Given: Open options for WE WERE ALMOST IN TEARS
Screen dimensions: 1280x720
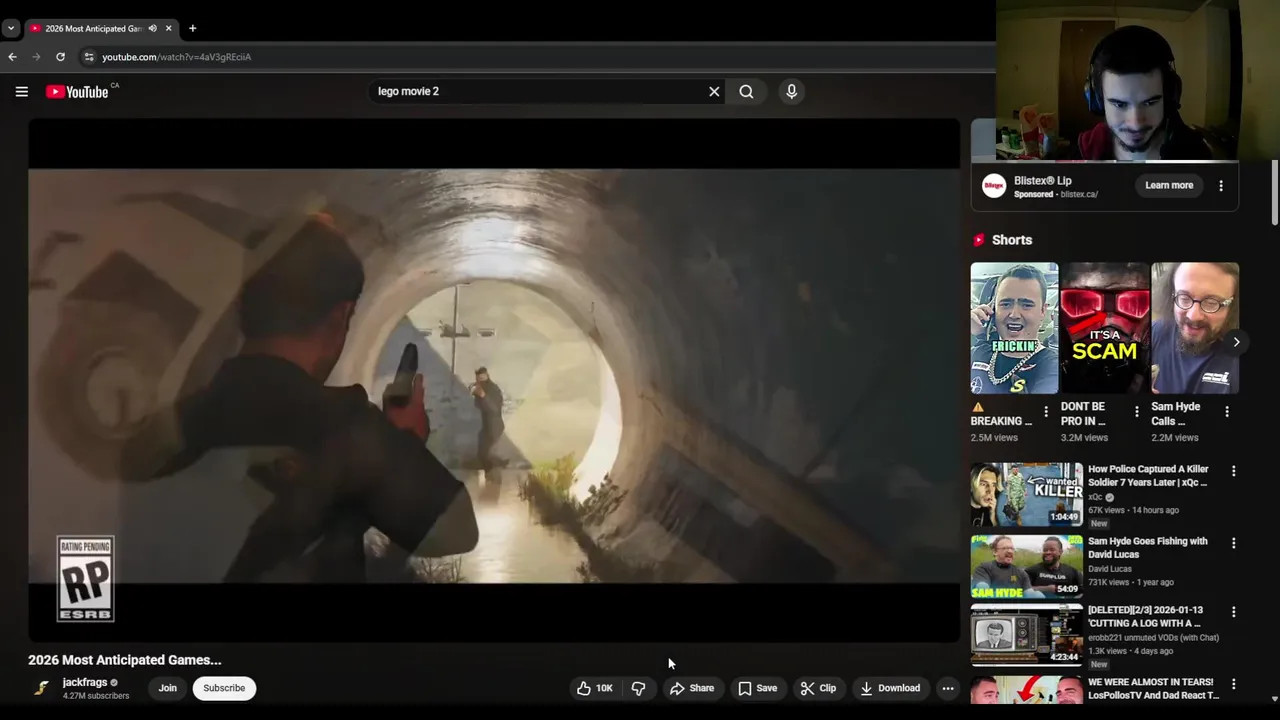Looking at the screenshot, I should [x=1233, y=684].
